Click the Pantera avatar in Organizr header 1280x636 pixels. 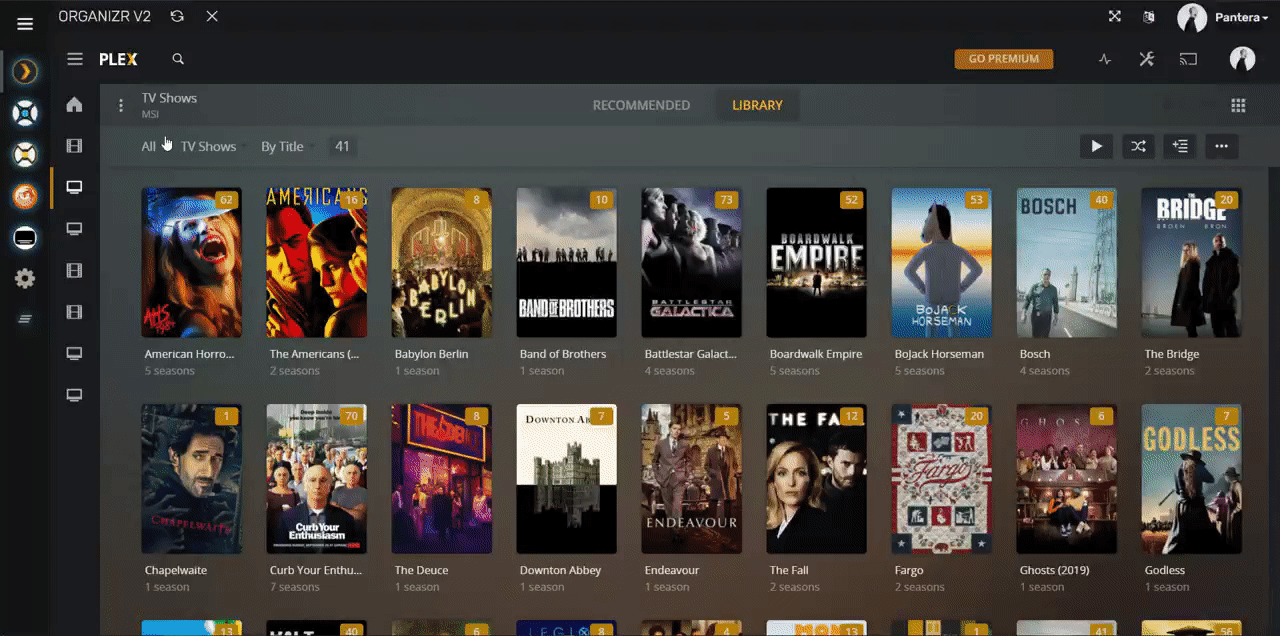tap(1192, 17)
